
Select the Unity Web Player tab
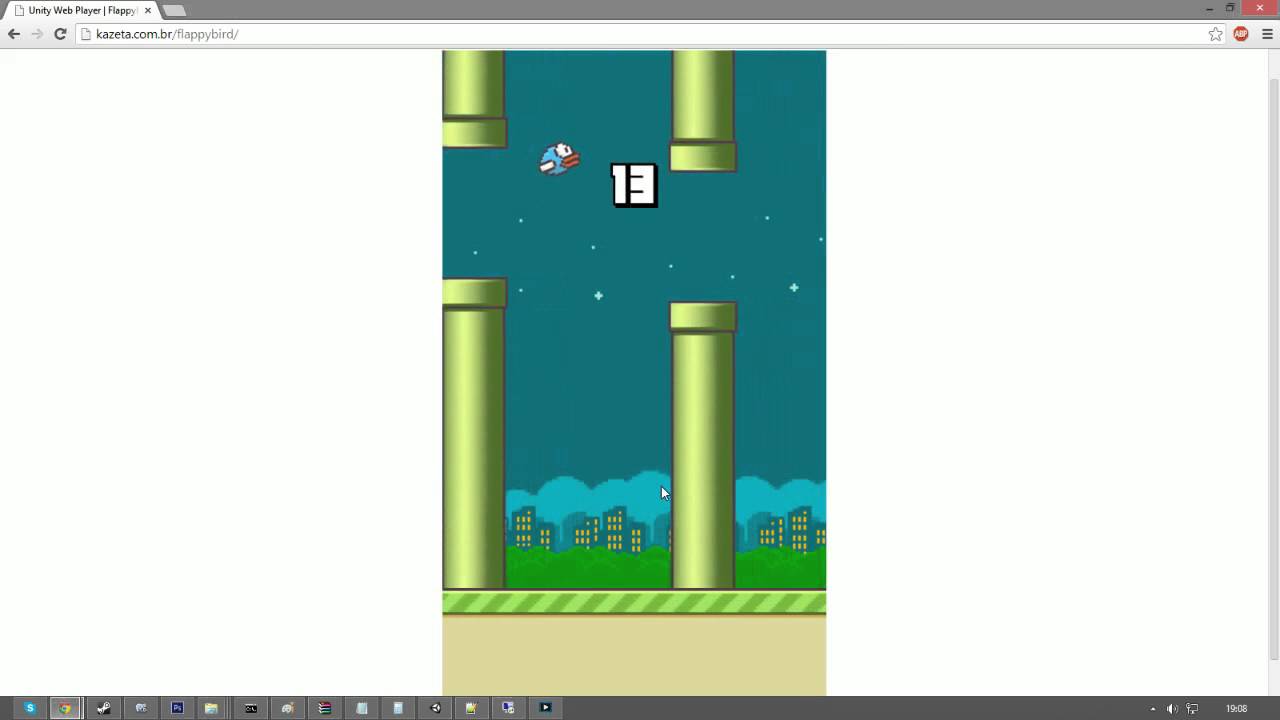click(80, 10)
